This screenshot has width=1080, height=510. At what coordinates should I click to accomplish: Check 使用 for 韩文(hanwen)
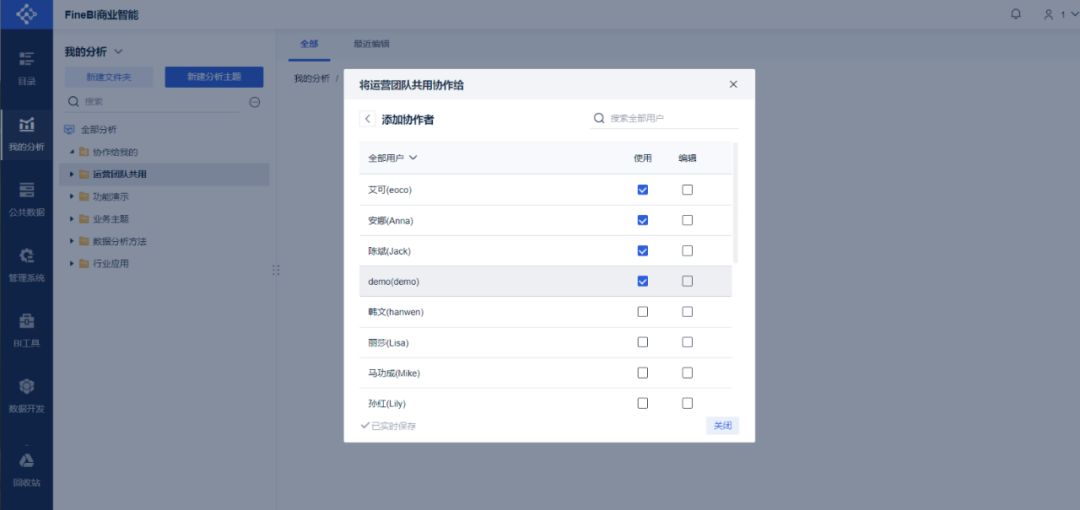pos(643,312)
